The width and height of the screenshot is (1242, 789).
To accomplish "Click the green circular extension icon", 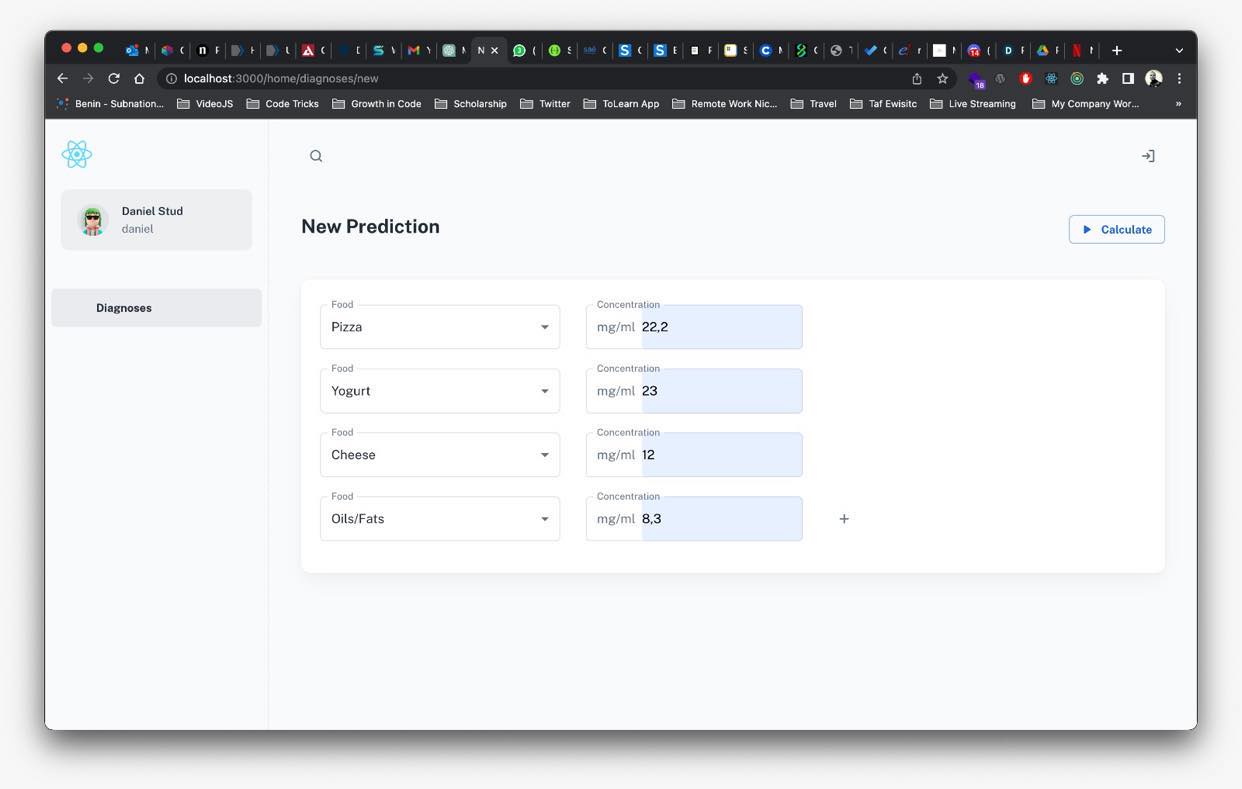I will 1077,78.
